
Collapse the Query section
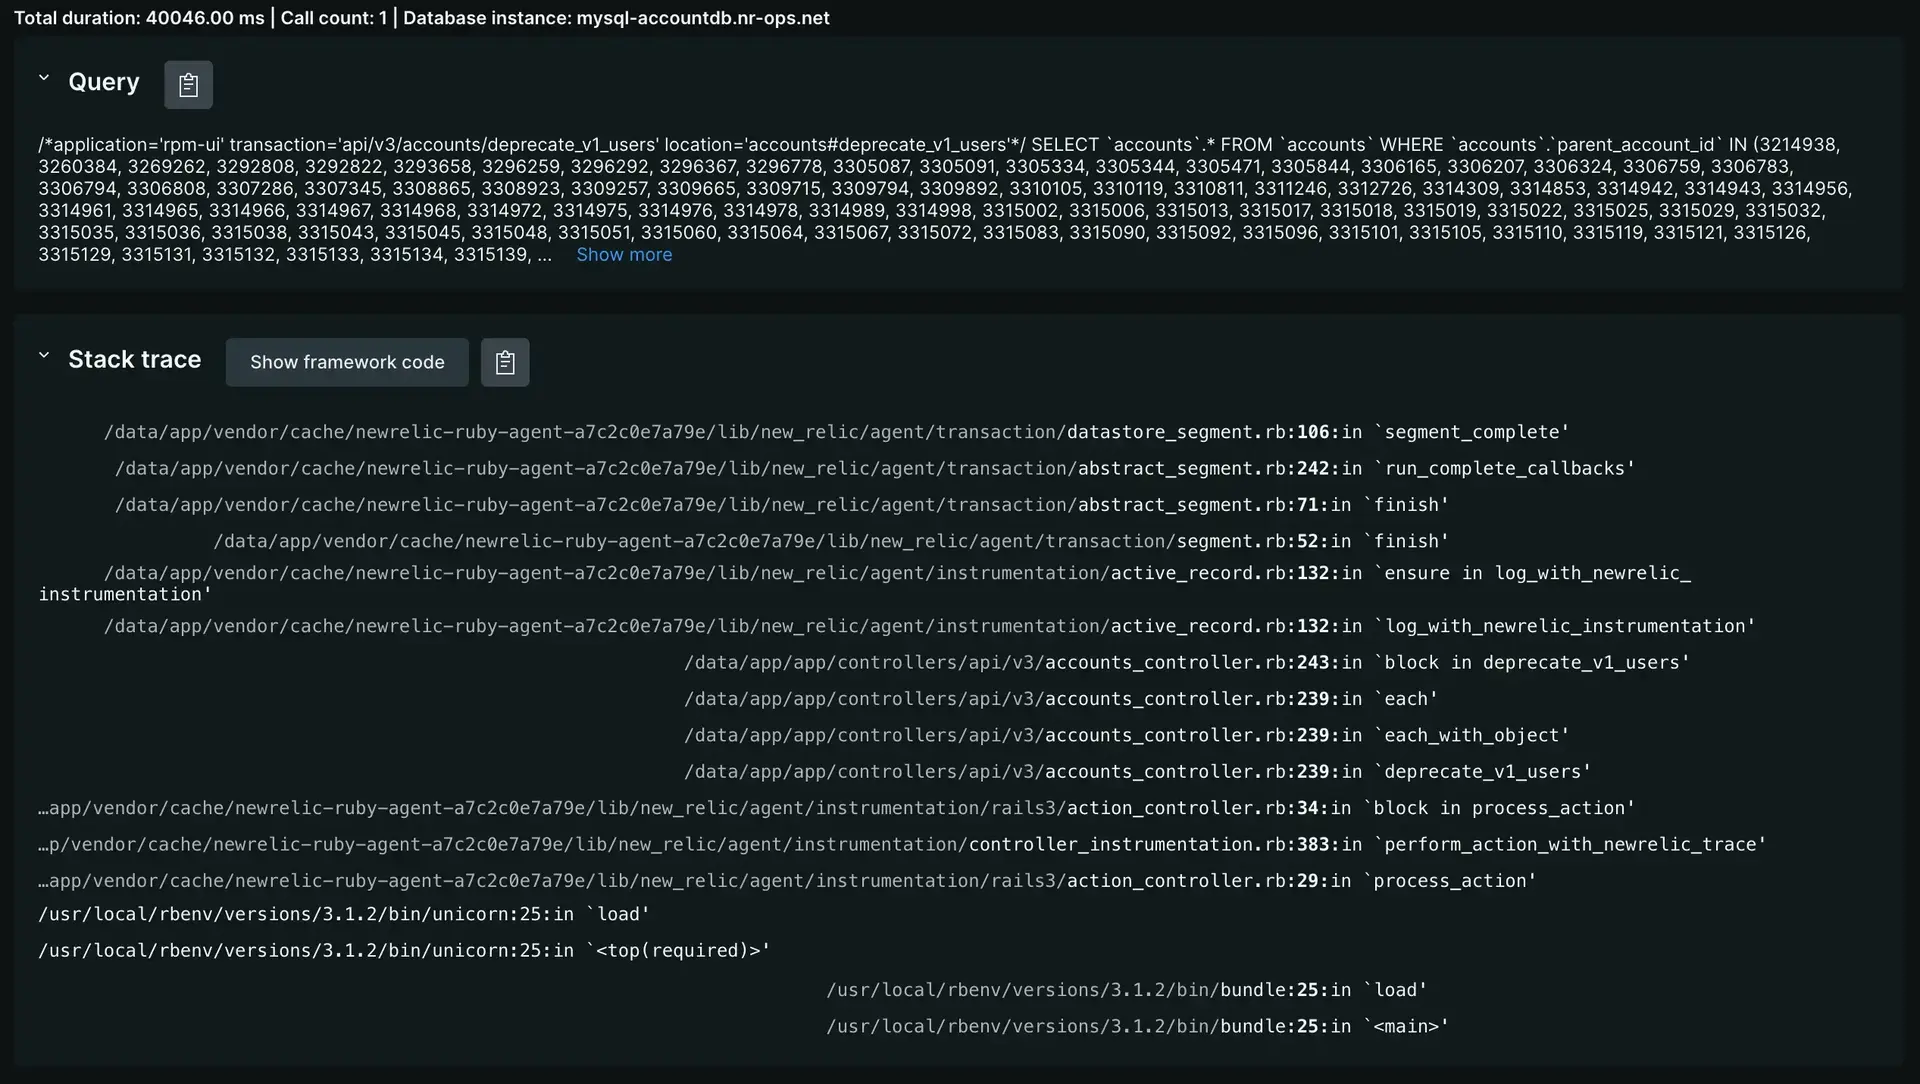pyautogui.click(x=42, y=76)
